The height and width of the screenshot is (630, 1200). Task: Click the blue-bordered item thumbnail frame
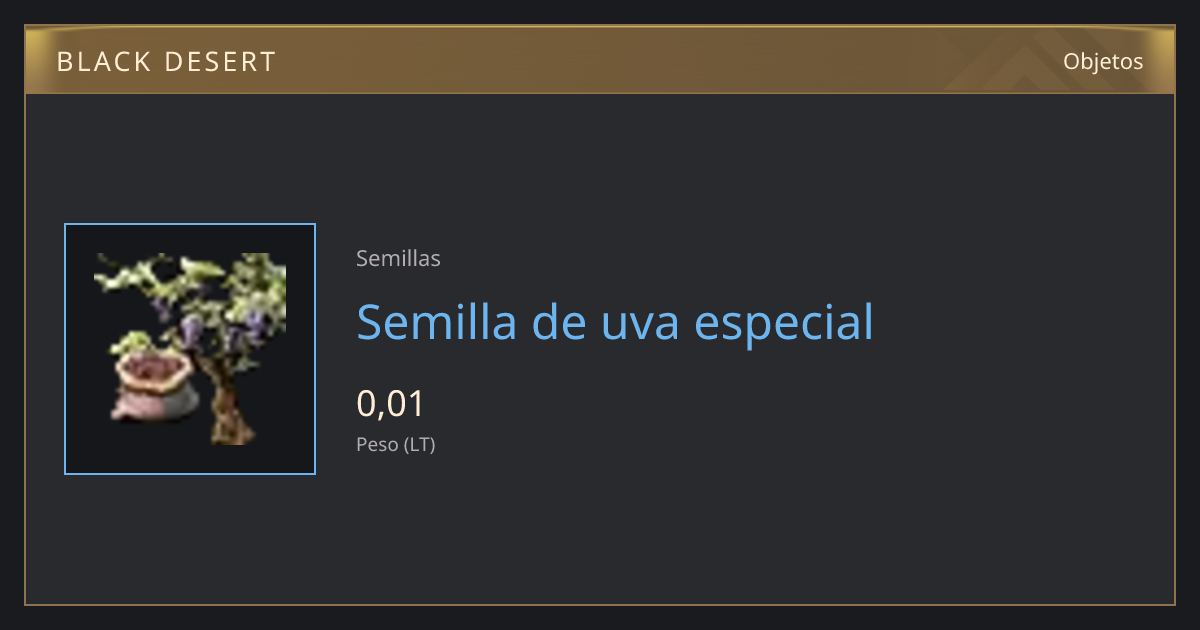pyautogui.click(x=190, y=349)
